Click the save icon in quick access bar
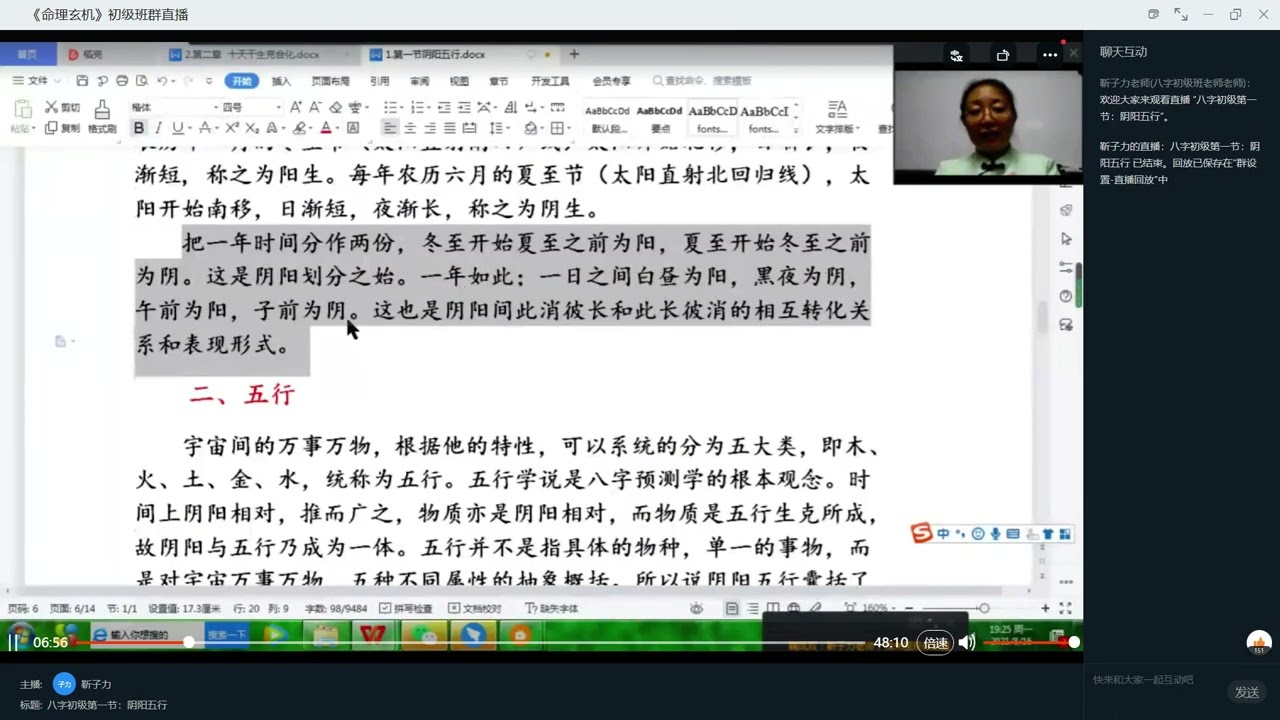 click(82, 81)
